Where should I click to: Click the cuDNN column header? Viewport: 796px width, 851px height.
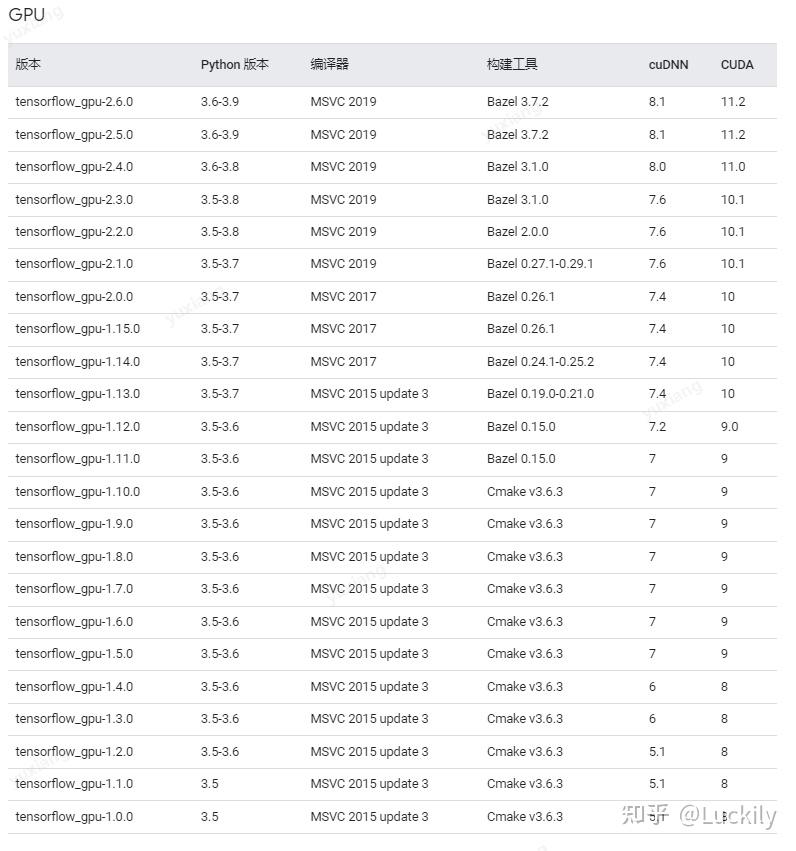(668, 65)
